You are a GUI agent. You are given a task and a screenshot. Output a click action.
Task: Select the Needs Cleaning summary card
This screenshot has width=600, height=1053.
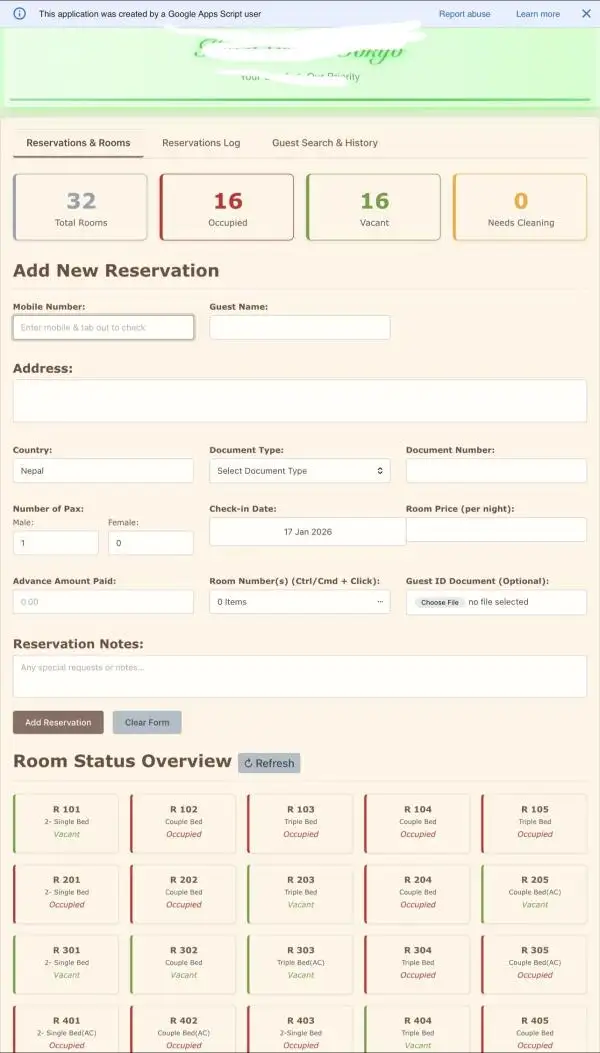tap(520, 207)
